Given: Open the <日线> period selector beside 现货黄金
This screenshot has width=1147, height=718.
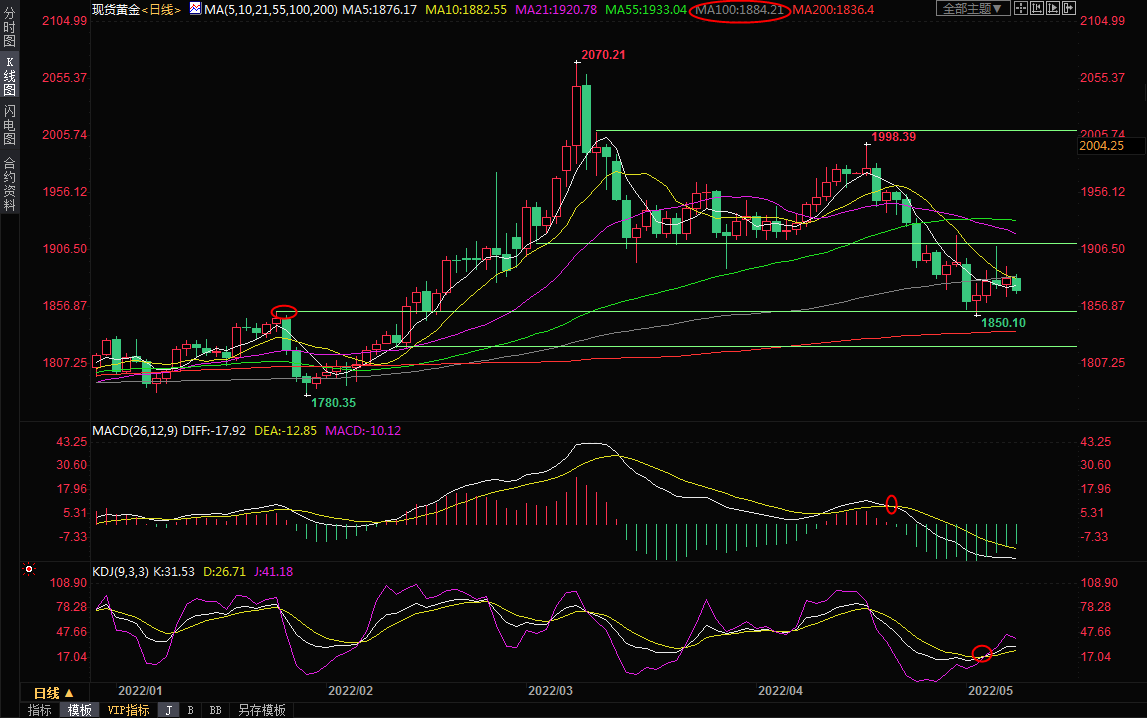Looking at the screenshot, I should tap(161, 9).
